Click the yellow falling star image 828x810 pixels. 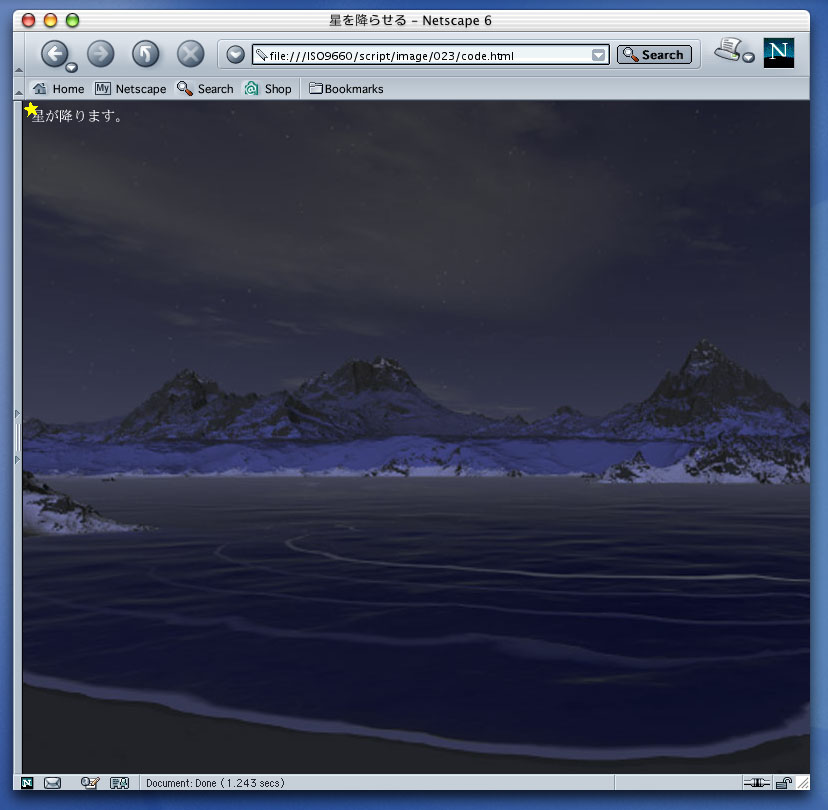pos(31,109)
